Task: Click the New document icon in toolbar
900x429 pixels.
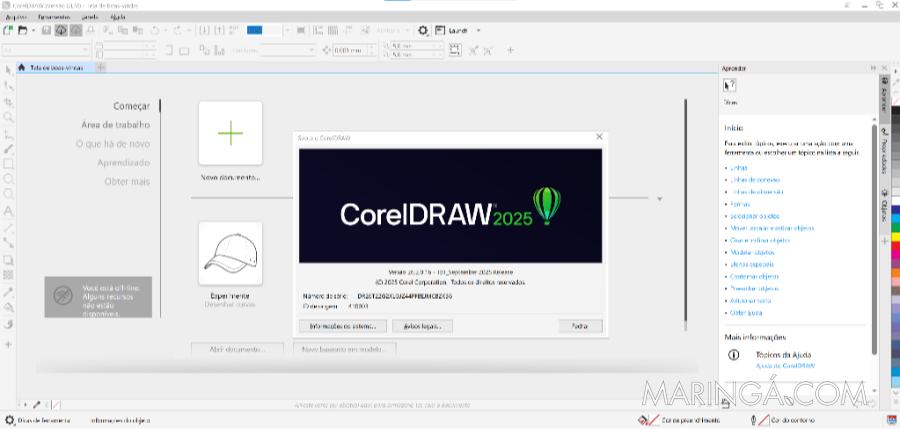Action: pos(9,30)
